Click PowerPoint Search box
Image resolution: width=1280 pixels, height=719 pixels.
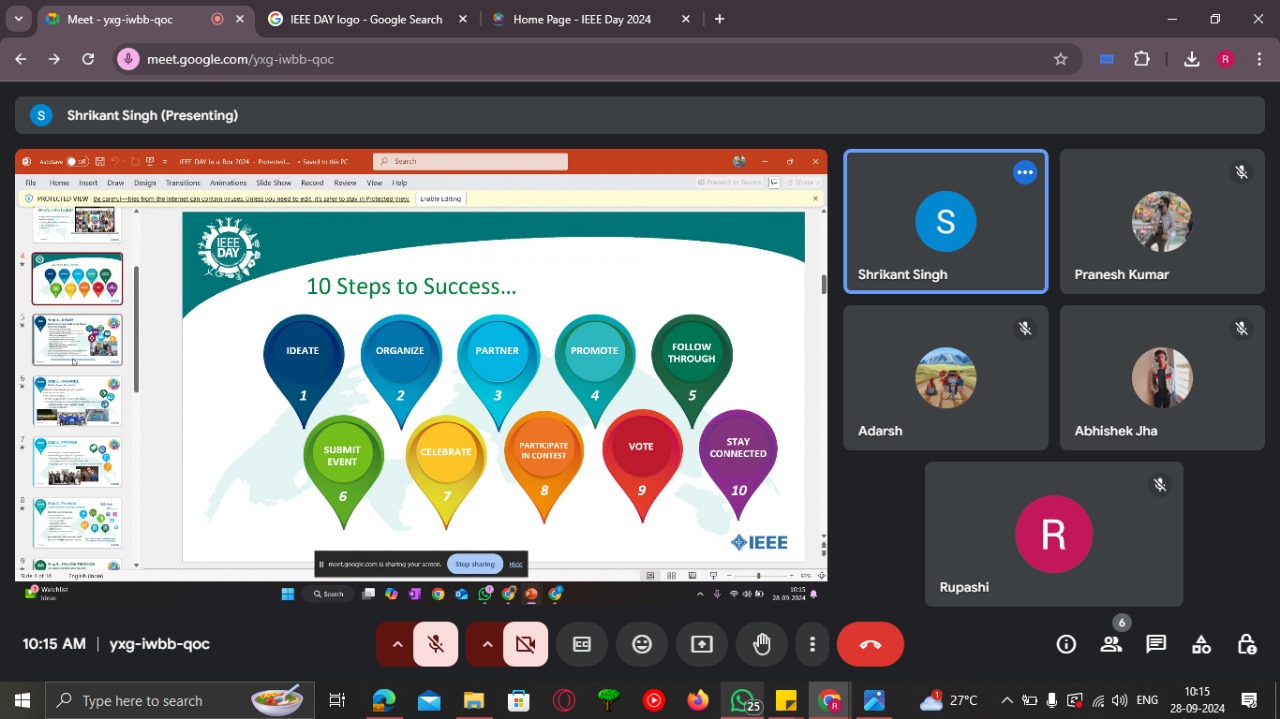pyautogui.click(x=470, y=161)
